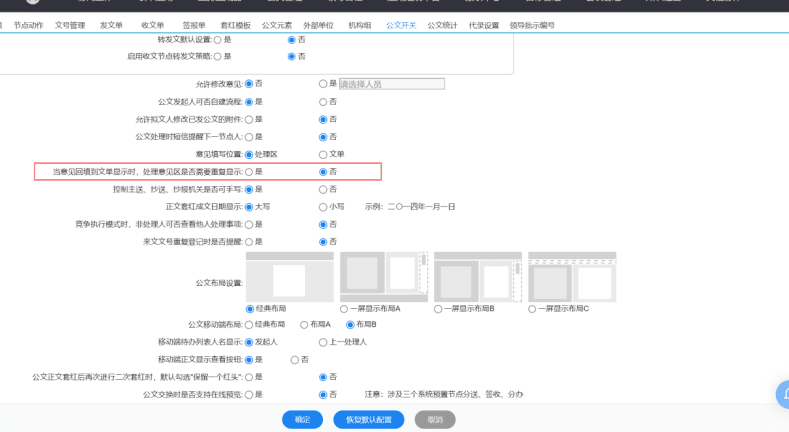Enable 来文文号重复登记时是否提醒 with 是

click(x=249, y=242)
